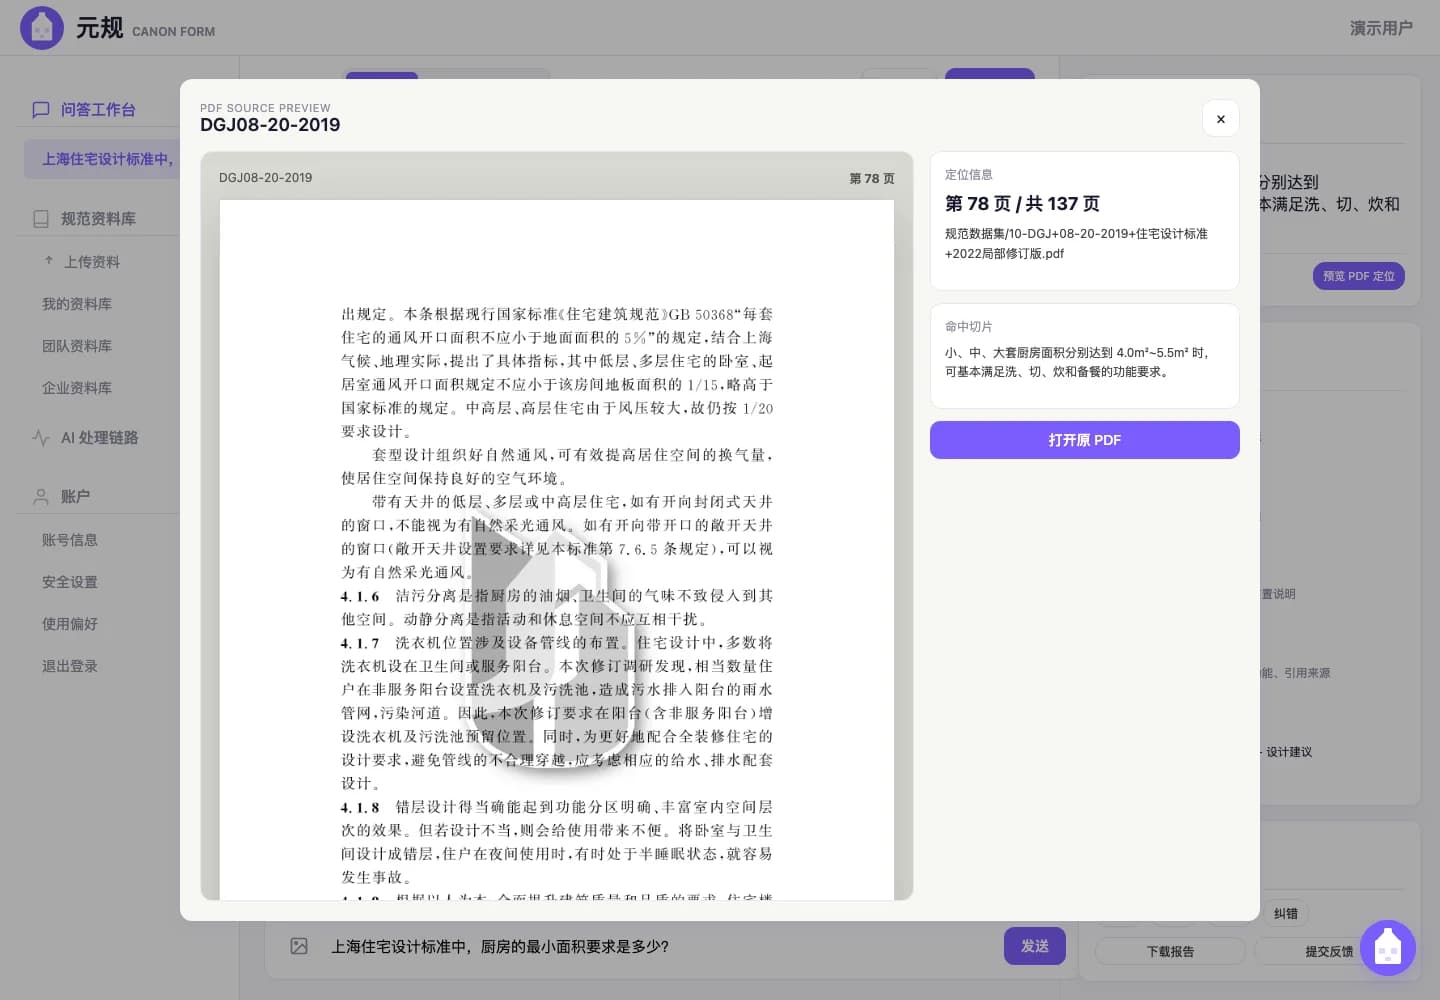Click 预览 PDF 定位 button
The image size is (1440, 1000).
coord(1358,276)
